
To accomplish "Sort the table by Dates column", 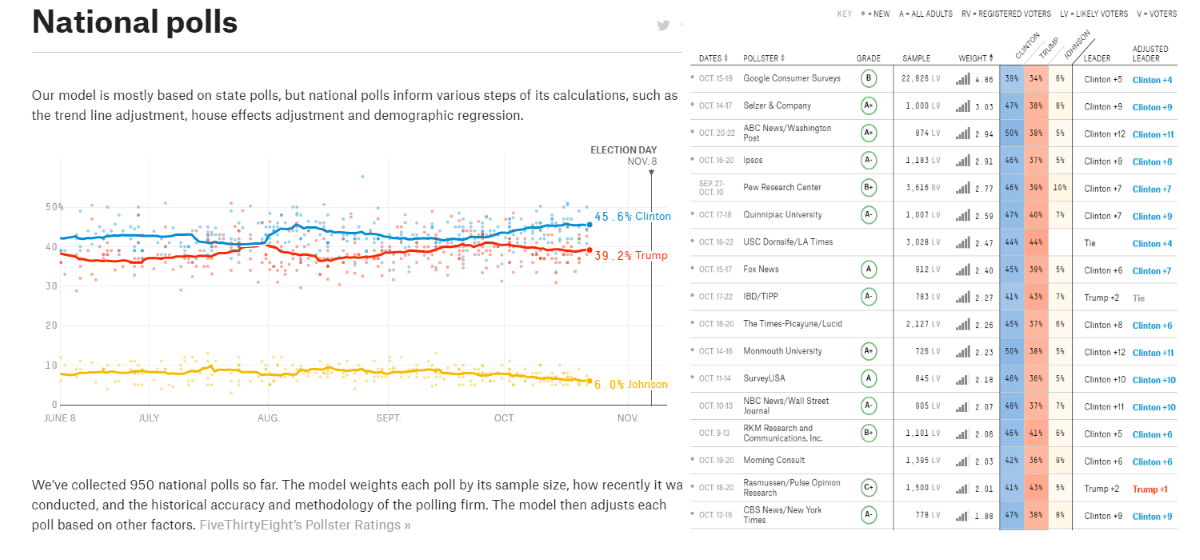I will tap(713, 58).
